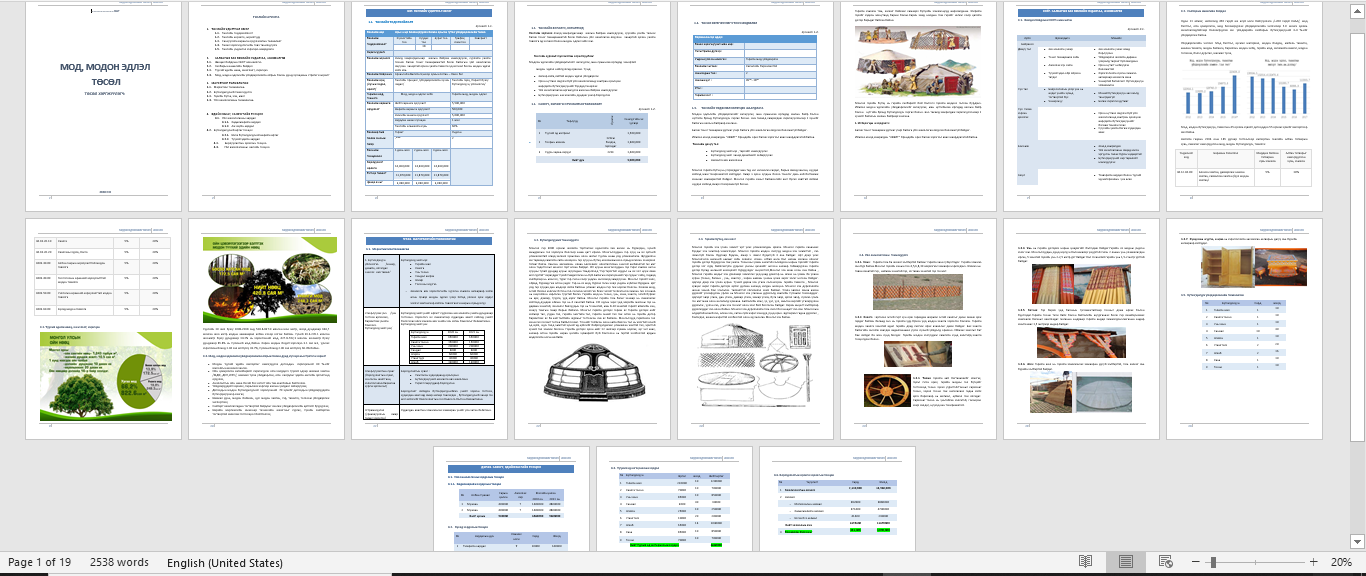Move the zoom slider handle
This screenshot has width=1366, height=576.
pyautogui.click(x=1213, y=562)
